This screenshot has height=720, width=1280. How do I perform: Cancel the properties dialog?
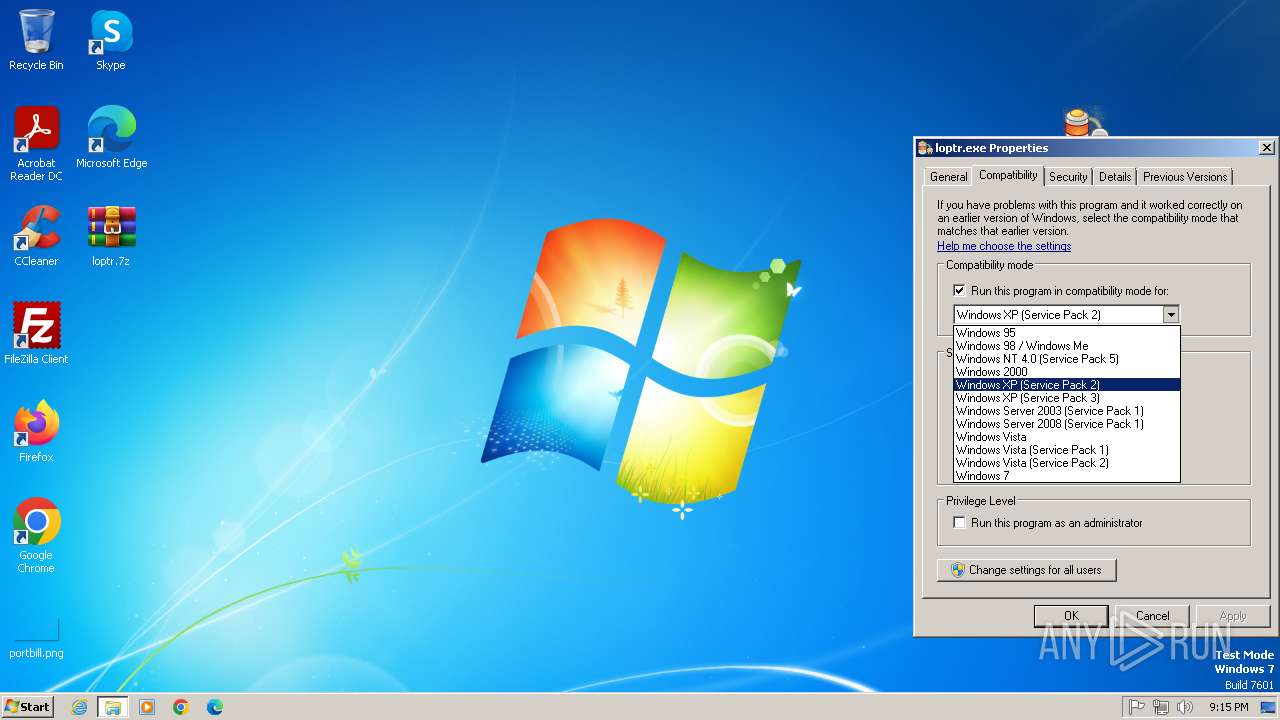(1152, 616)
